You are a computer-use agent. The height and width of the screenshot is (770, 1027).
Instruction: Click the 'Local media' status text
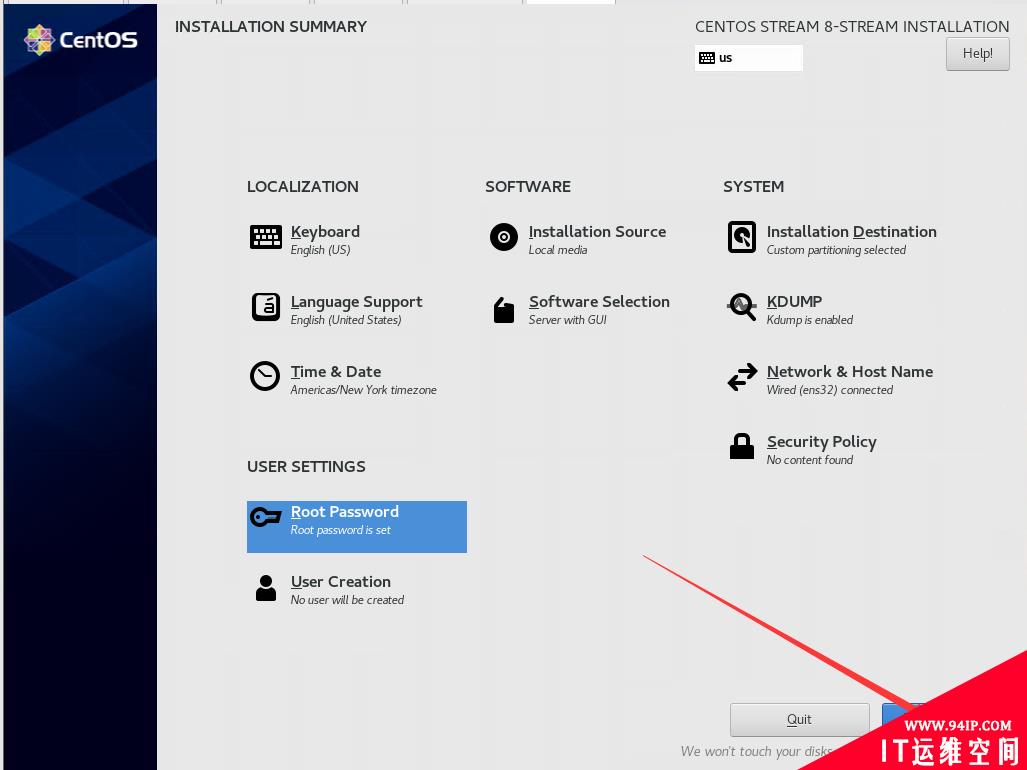coord(557,250)
